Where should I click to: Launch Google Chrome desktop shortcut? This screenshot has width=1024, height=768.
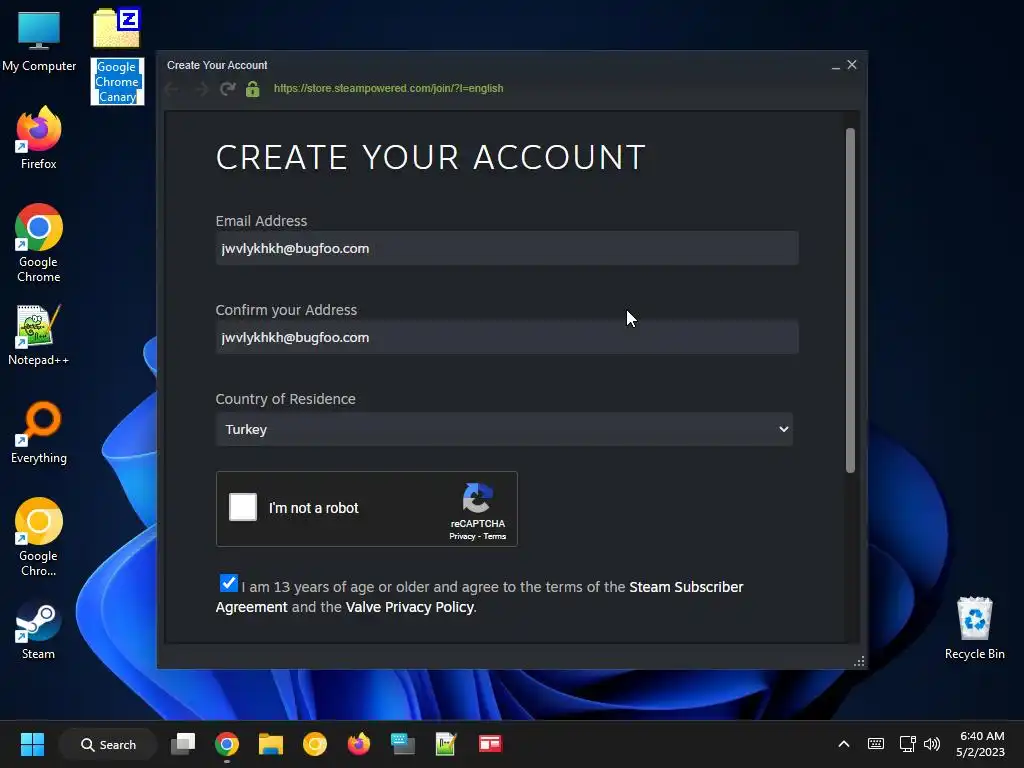click(x=39, y=243)
